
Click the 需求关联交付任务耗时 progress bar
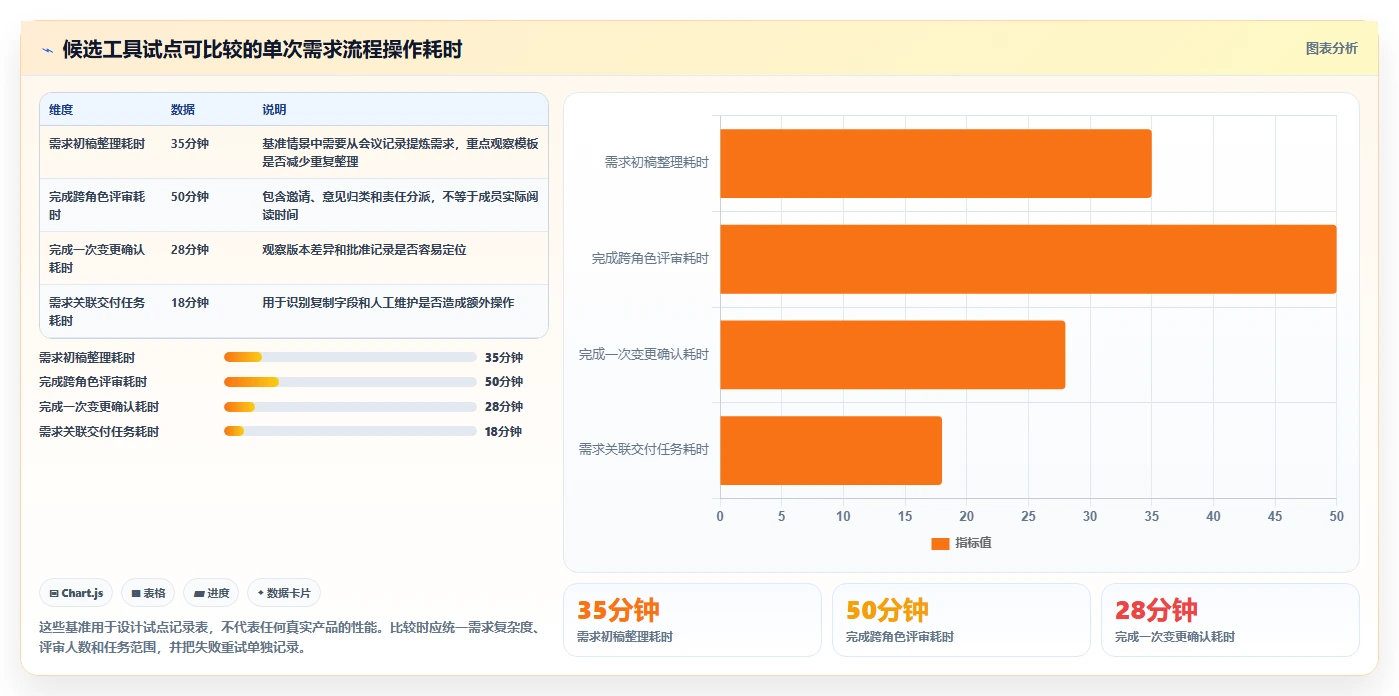pos(350,431)
